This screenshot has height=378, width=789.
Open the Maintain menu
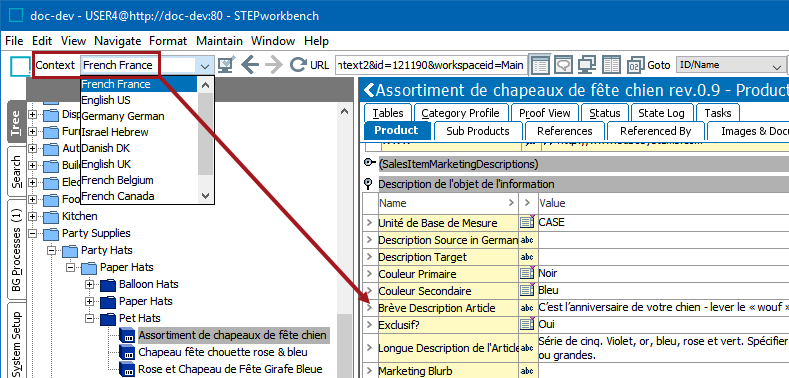(x=219, y=41)
